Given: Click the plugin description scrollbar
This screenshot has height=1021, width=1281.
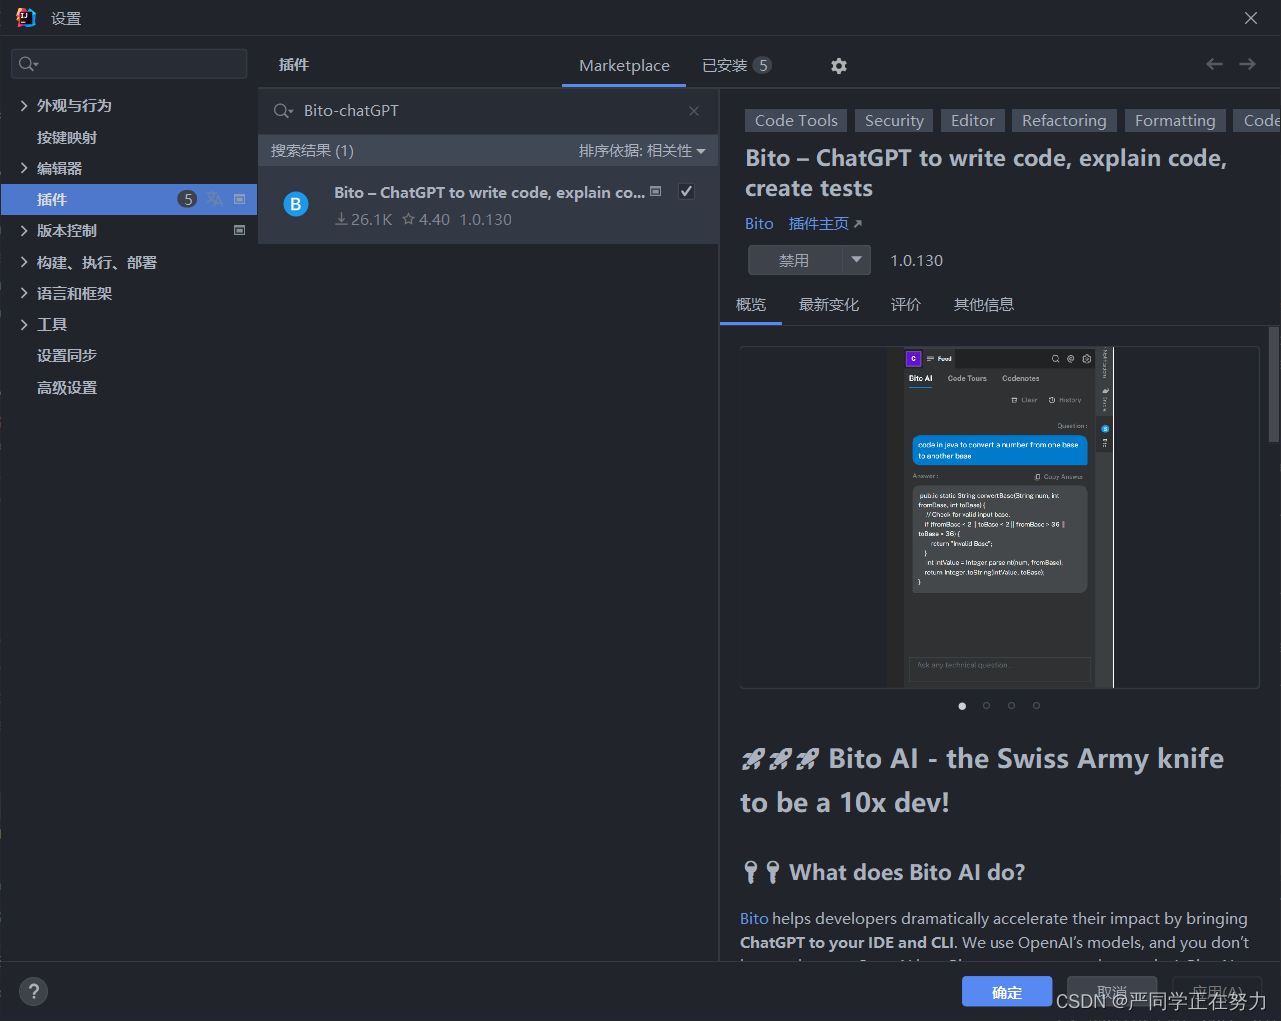Looking at the screenshot, I should [x=1274, y=385].
